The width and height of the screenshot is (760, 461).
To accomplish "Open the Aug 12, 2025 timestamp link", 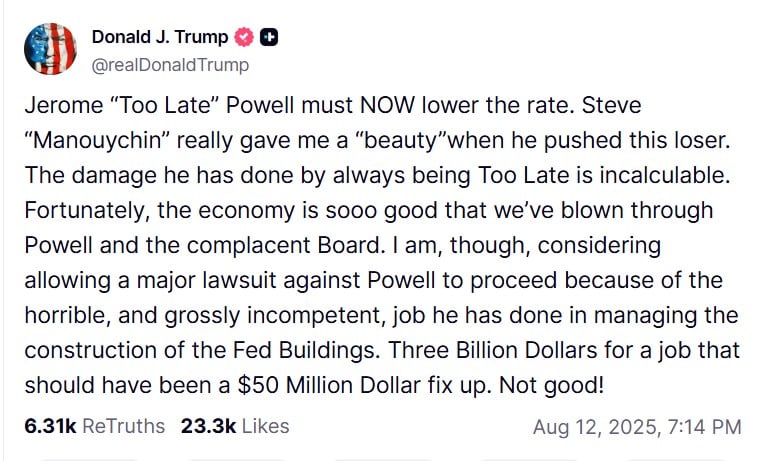I will point(637,427).
